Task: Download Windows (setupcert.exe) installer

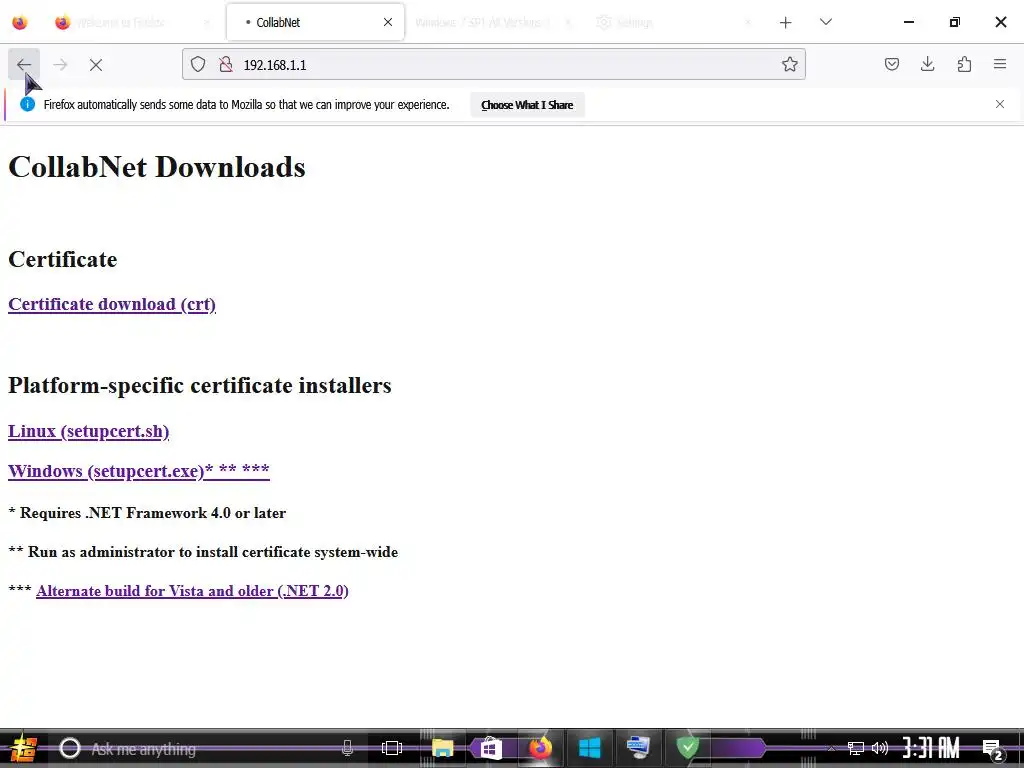Action: [x=138, y=471]
